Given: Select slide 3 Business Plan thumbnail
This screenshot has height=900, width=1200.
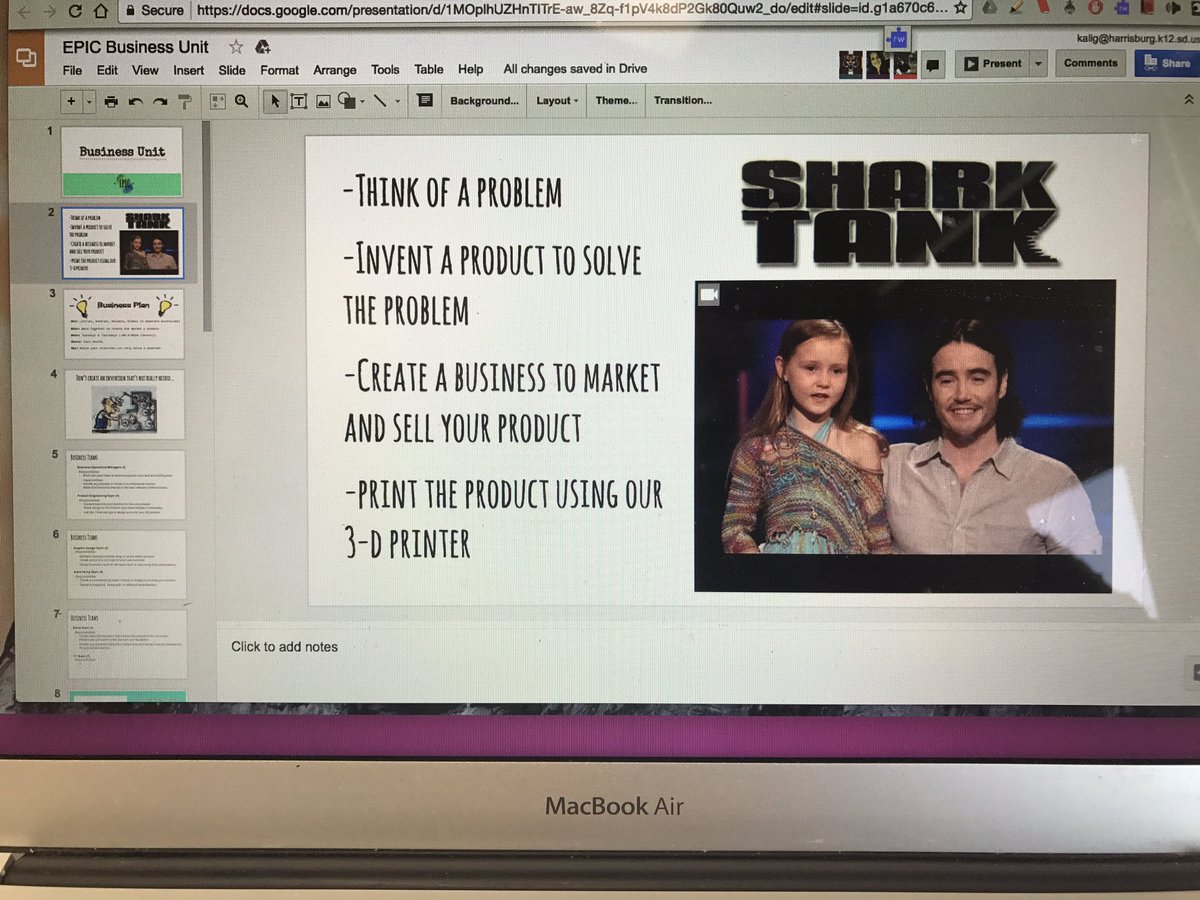Looking at the screenshot, I should click(x=124, y=324).
